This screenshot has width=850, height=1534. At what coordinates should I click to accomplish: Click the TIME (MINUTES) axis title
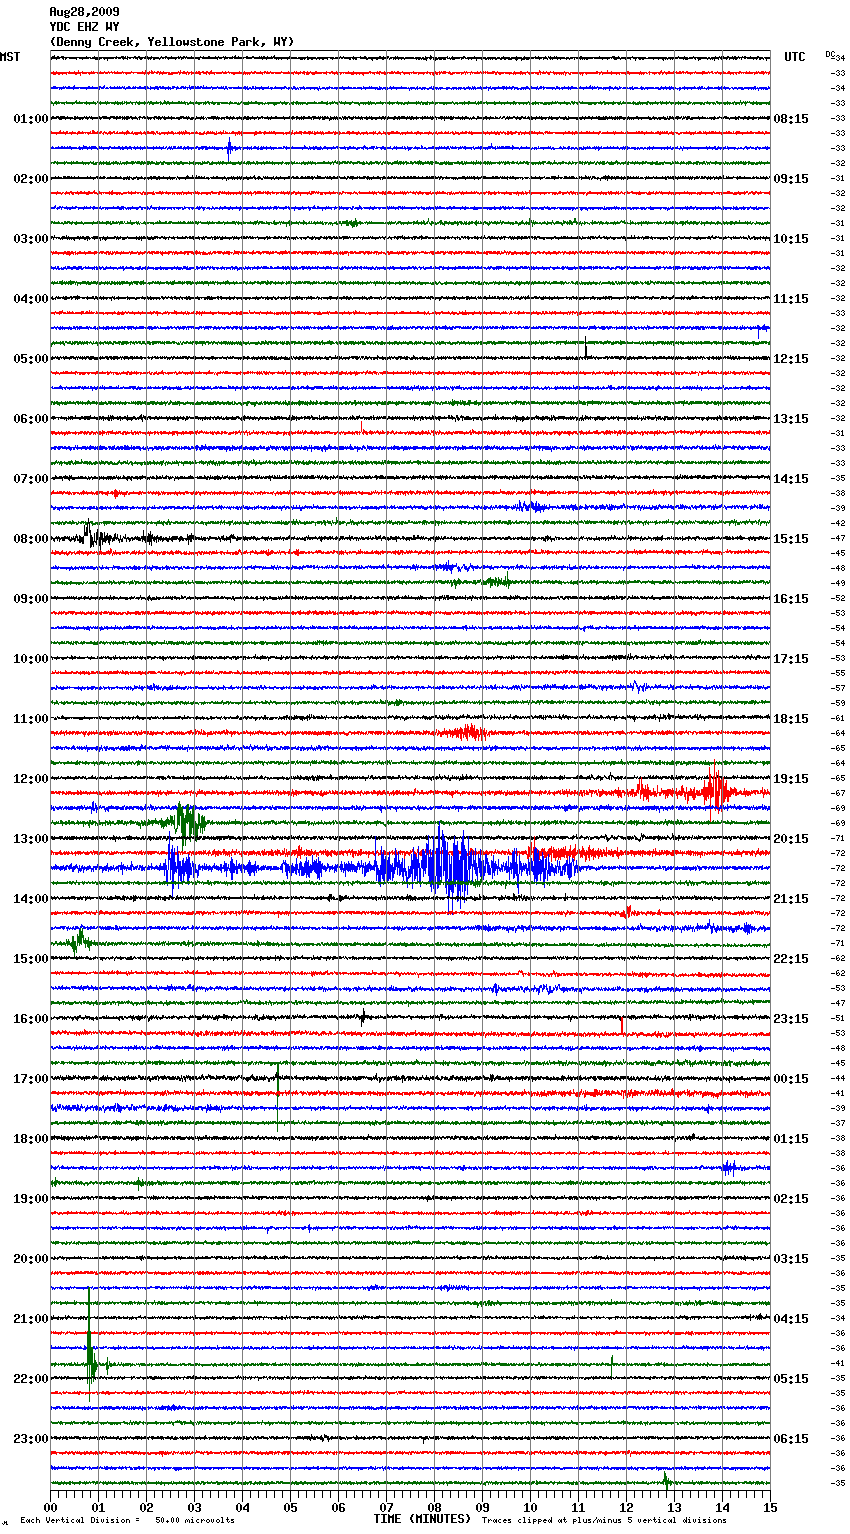click(422, 1519)
